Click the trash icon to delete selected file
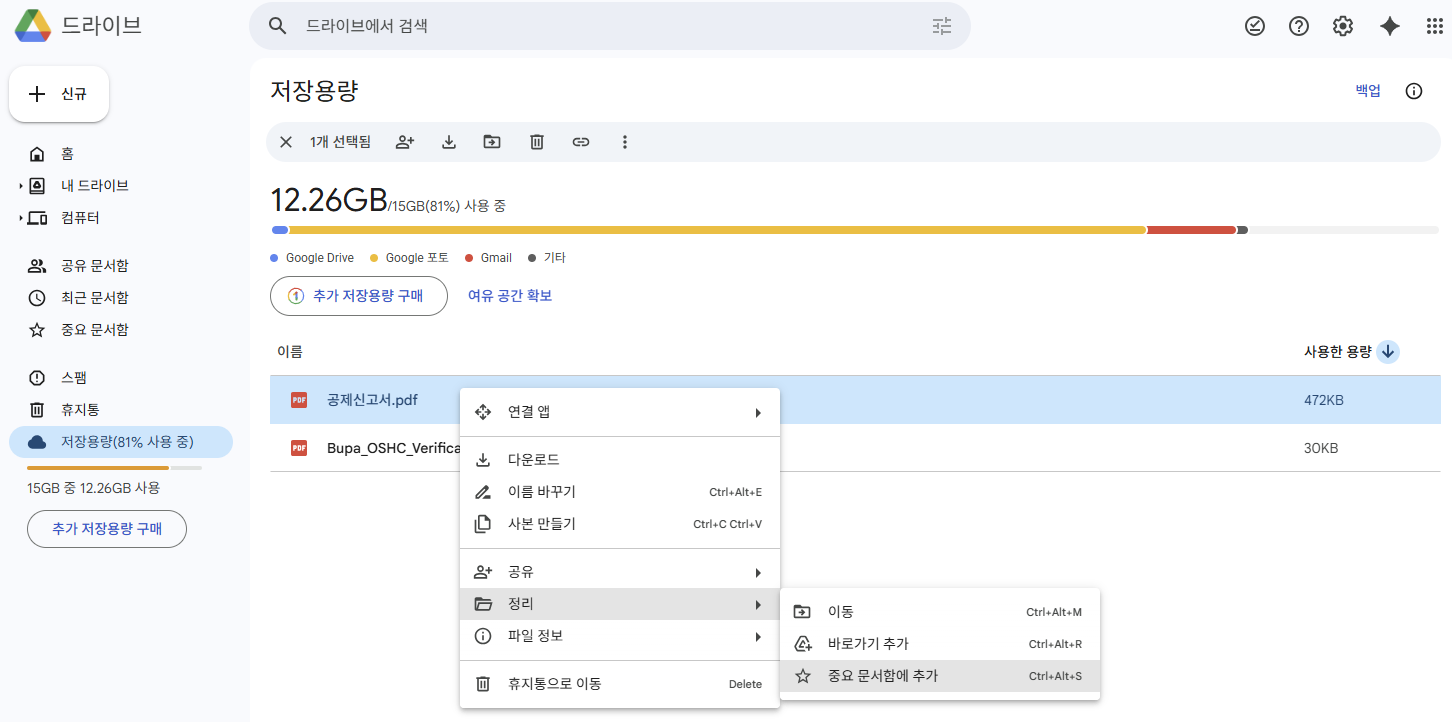Image resolution: width=1452 pixels, height=722 pixels. point(537,141)
